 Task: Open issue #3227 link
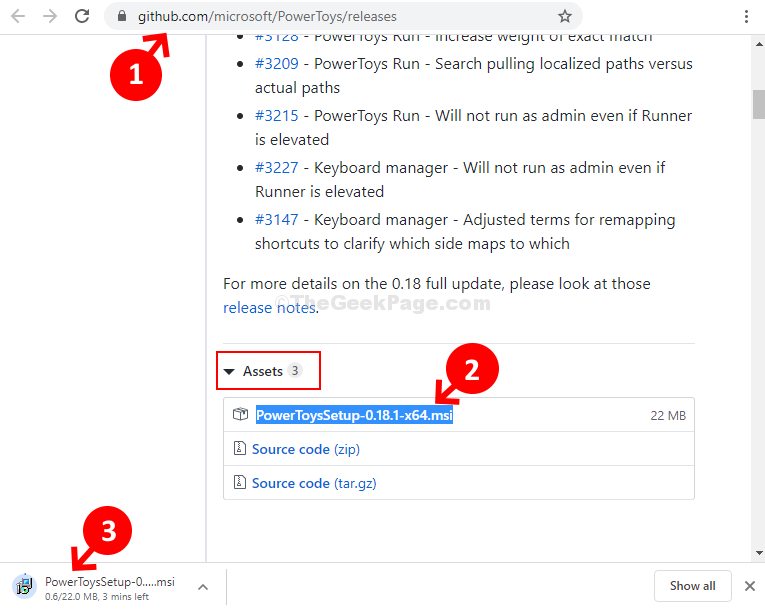[277, 167]
